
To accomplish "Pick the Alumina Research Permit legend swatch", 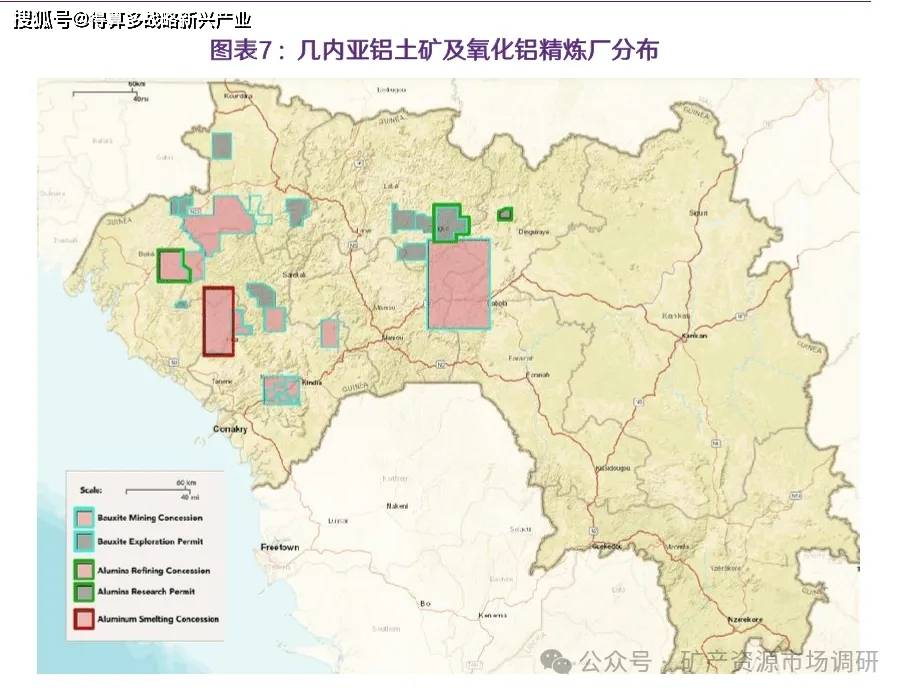I will [x=85, y=592].
